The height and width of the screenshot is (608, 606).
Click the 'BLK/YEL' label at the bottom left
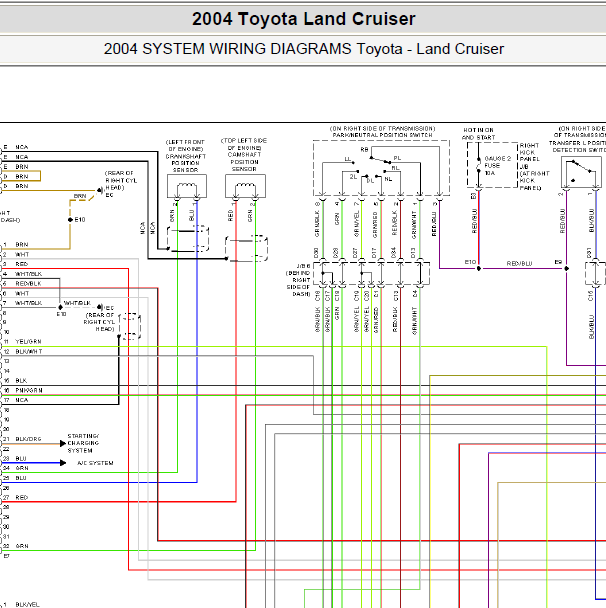[27, 604]
